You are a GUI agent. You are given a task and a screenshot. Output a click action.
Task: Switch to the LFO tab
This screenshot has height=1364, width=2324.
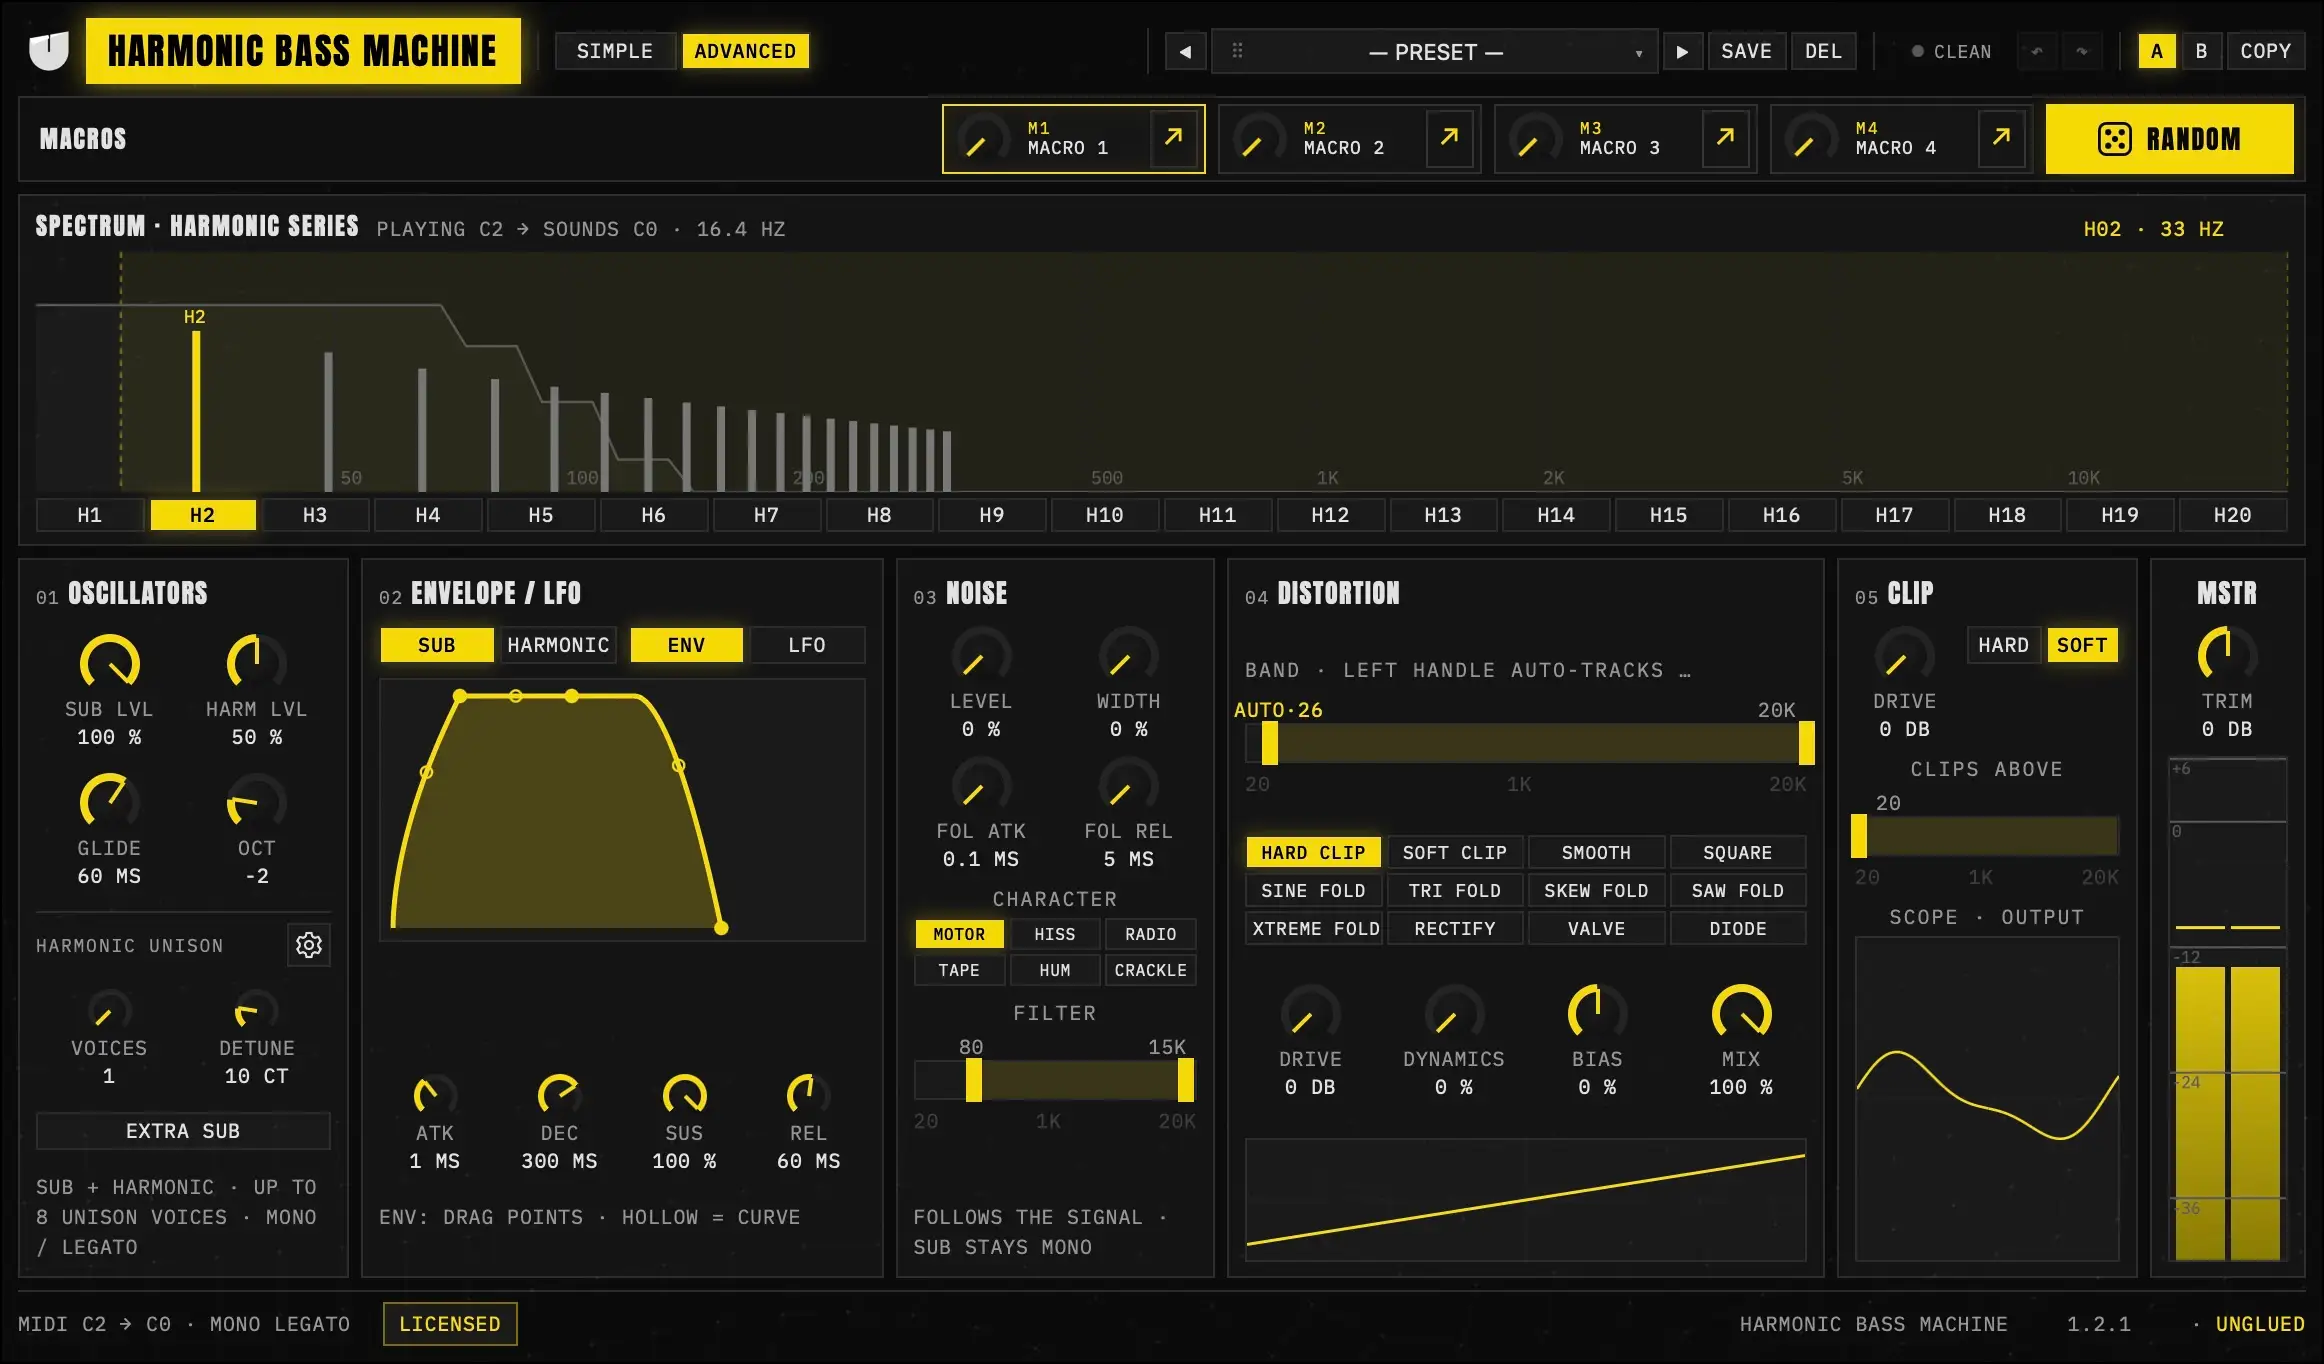(x=806, y=645)
